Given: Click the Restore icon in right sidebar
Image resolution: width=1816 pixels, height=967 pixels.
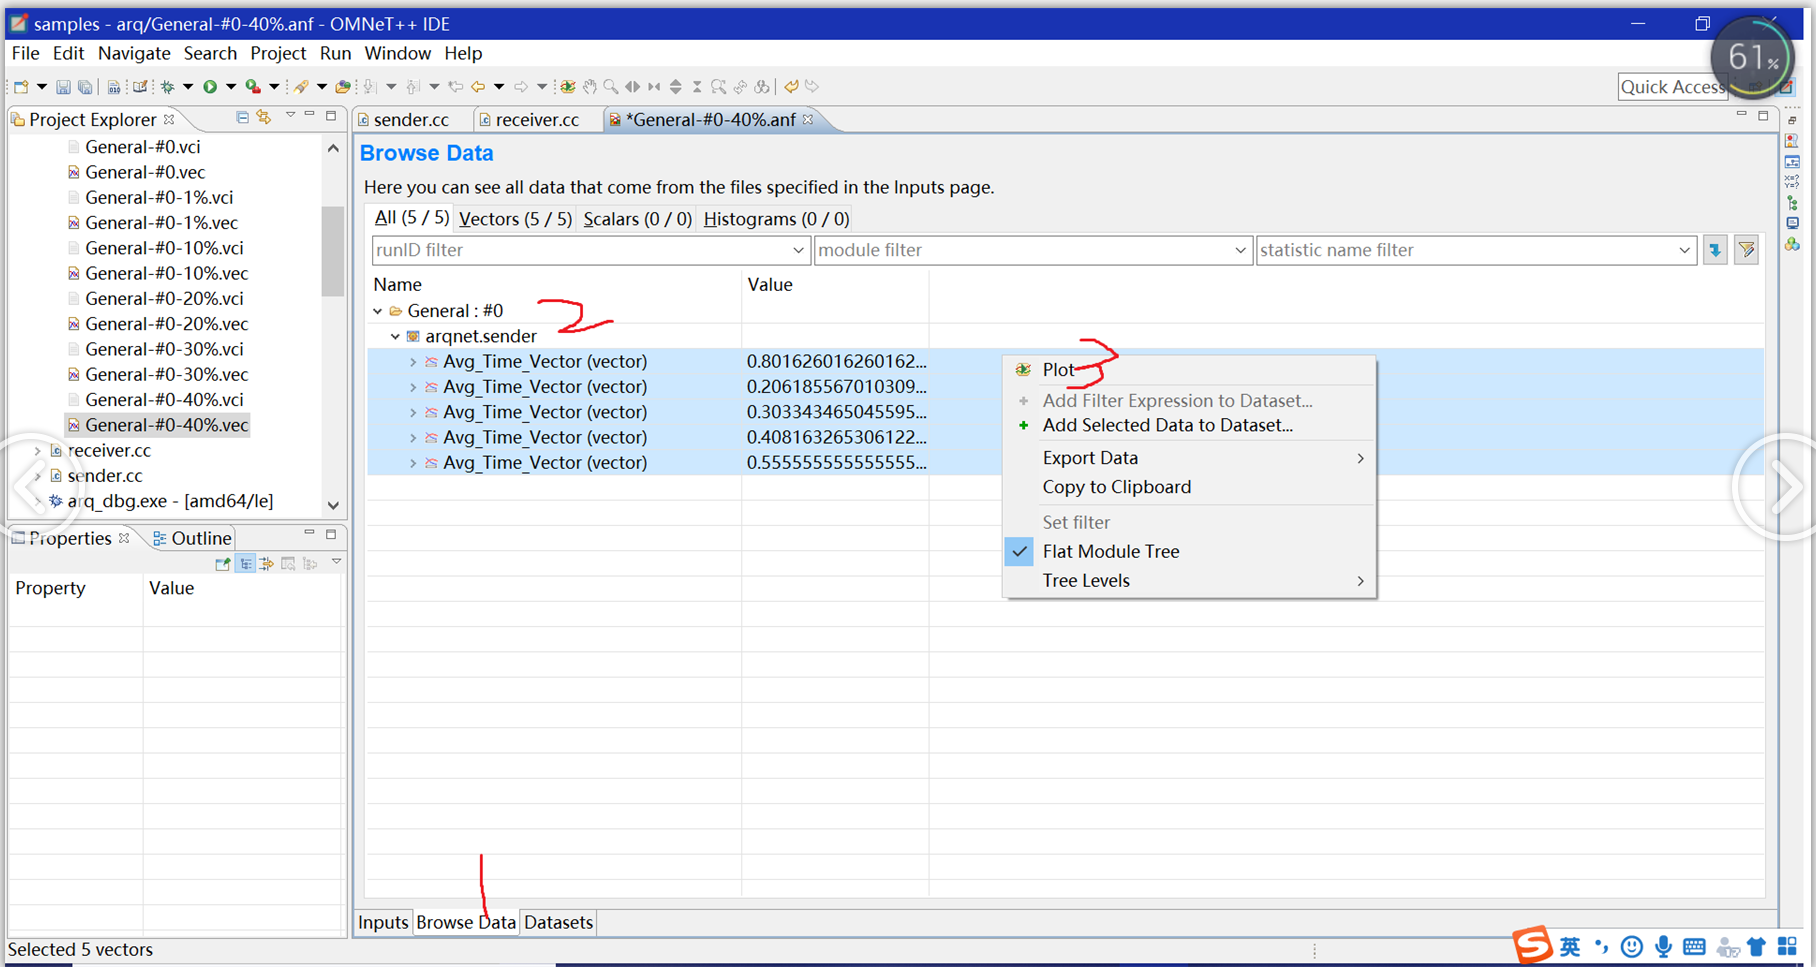Looking at the screenshot, I should 1792,120.
